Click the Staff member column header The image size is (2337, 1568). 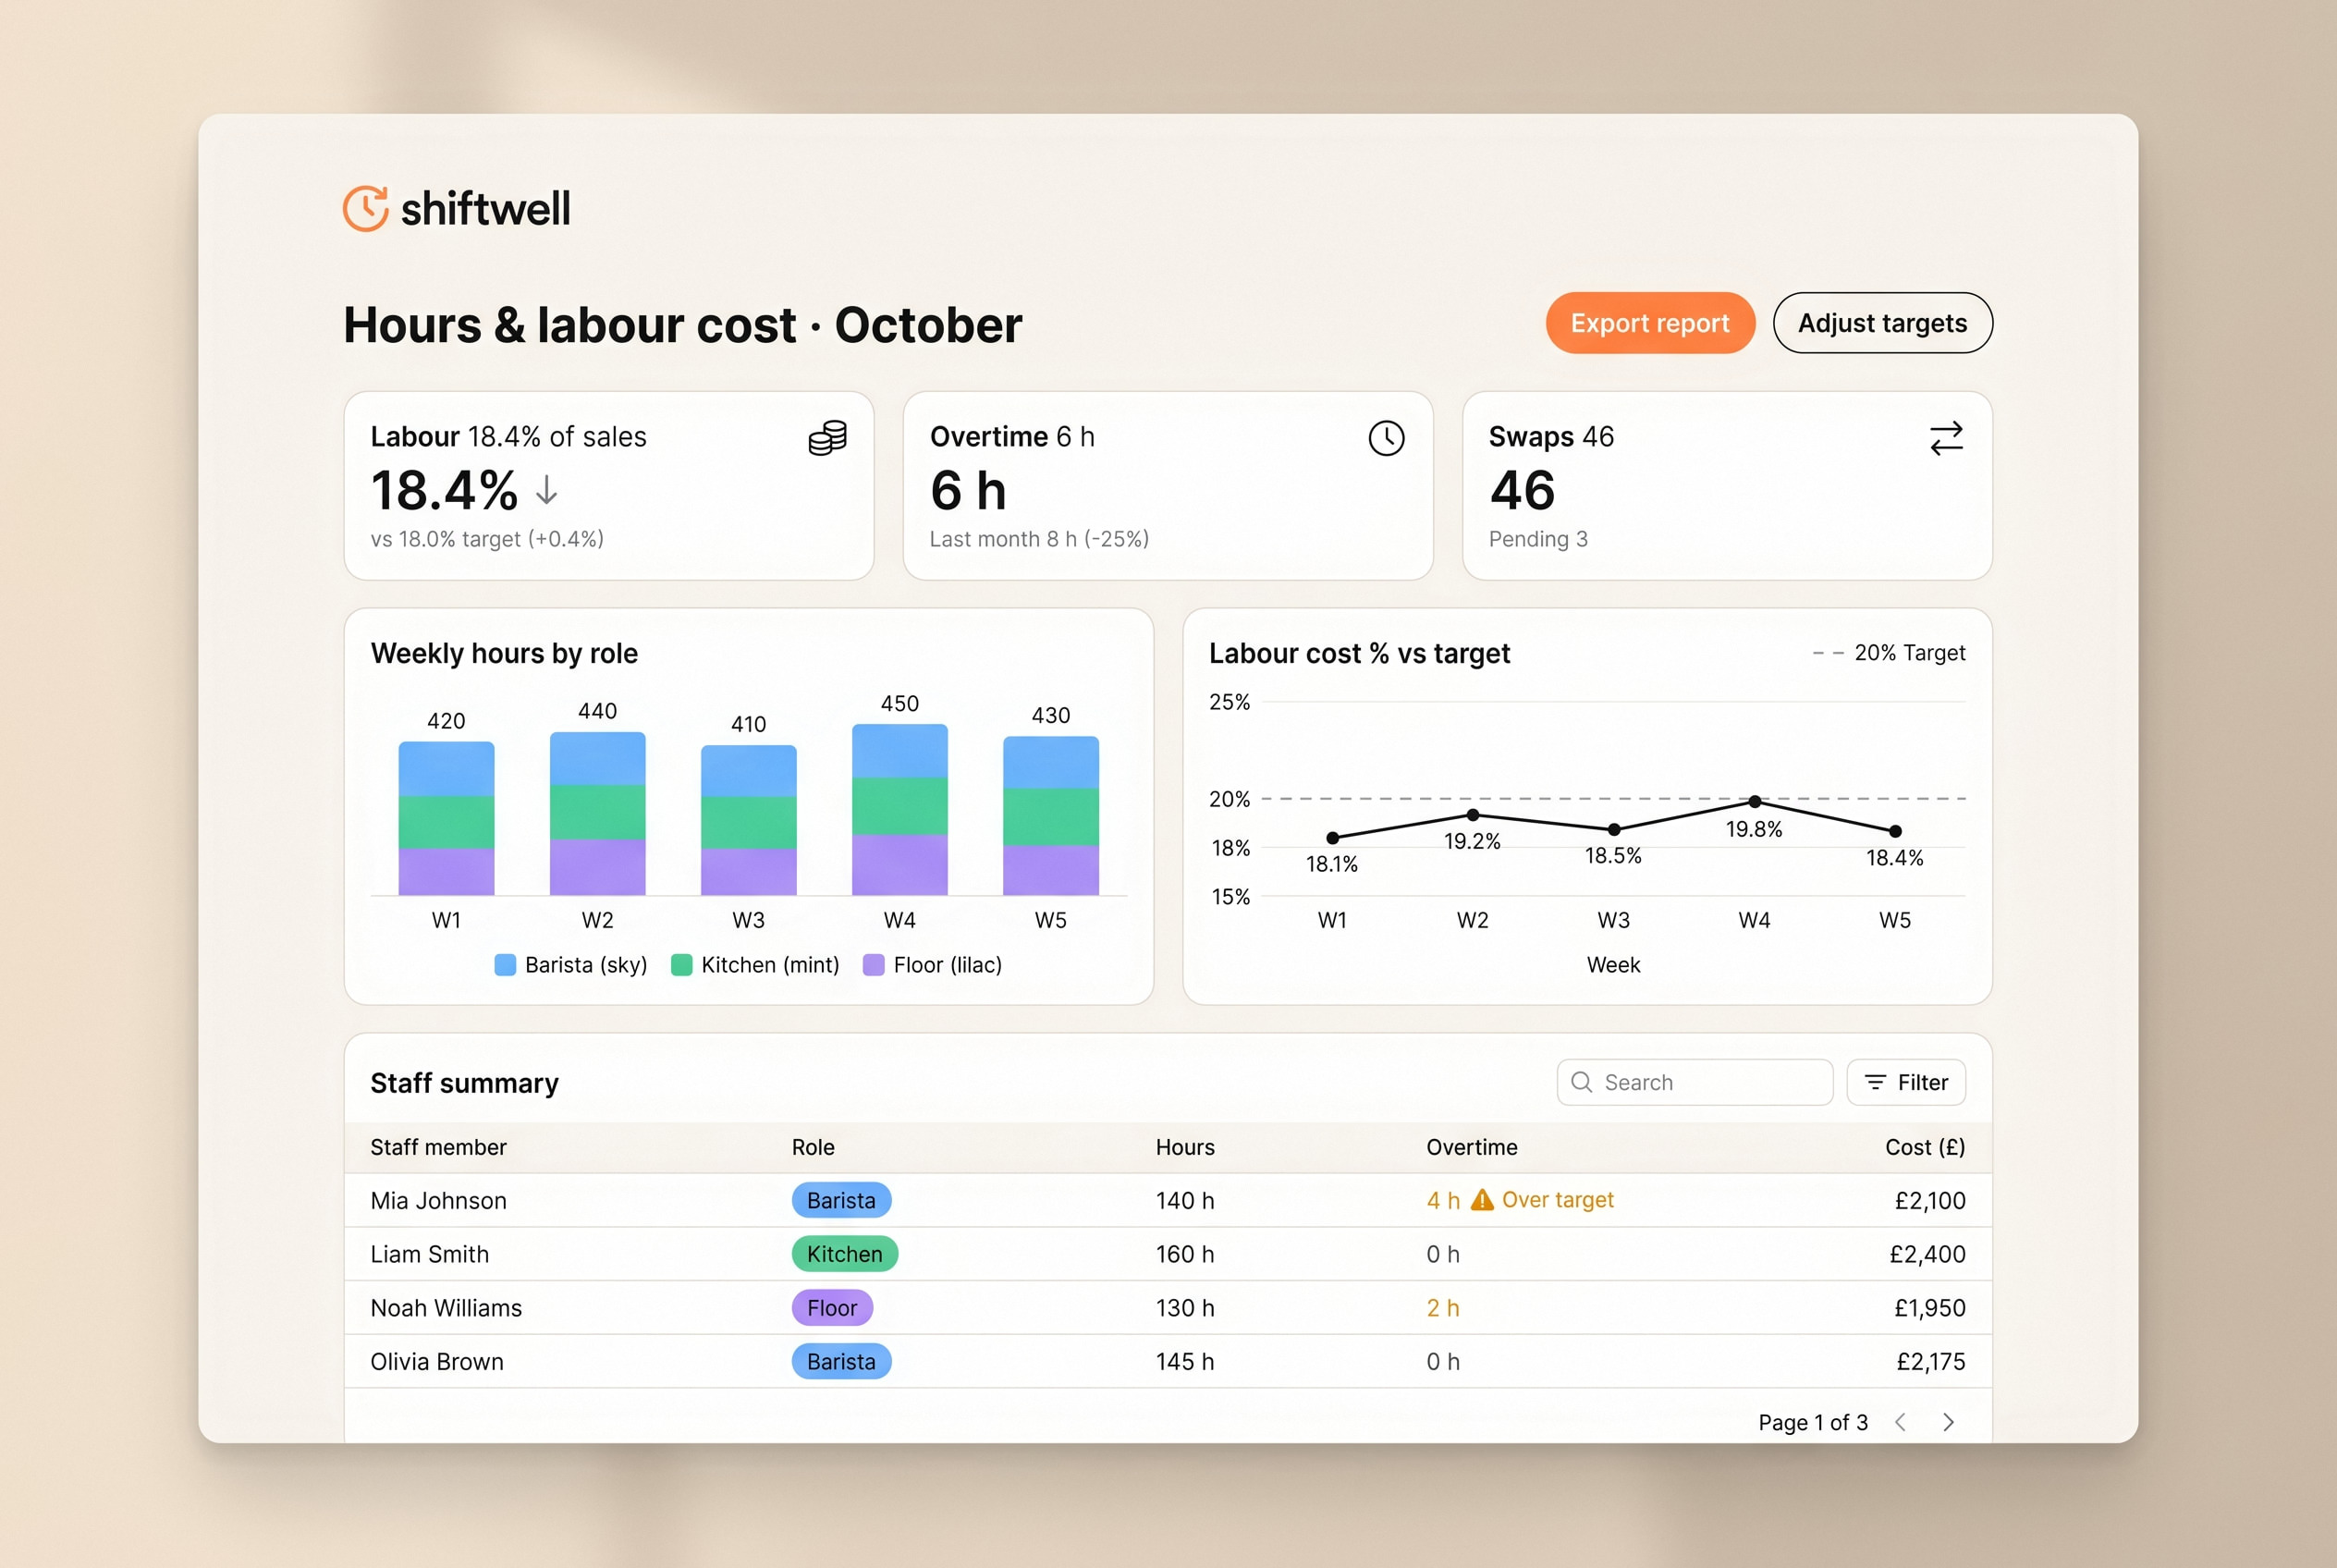(438, 1147)
